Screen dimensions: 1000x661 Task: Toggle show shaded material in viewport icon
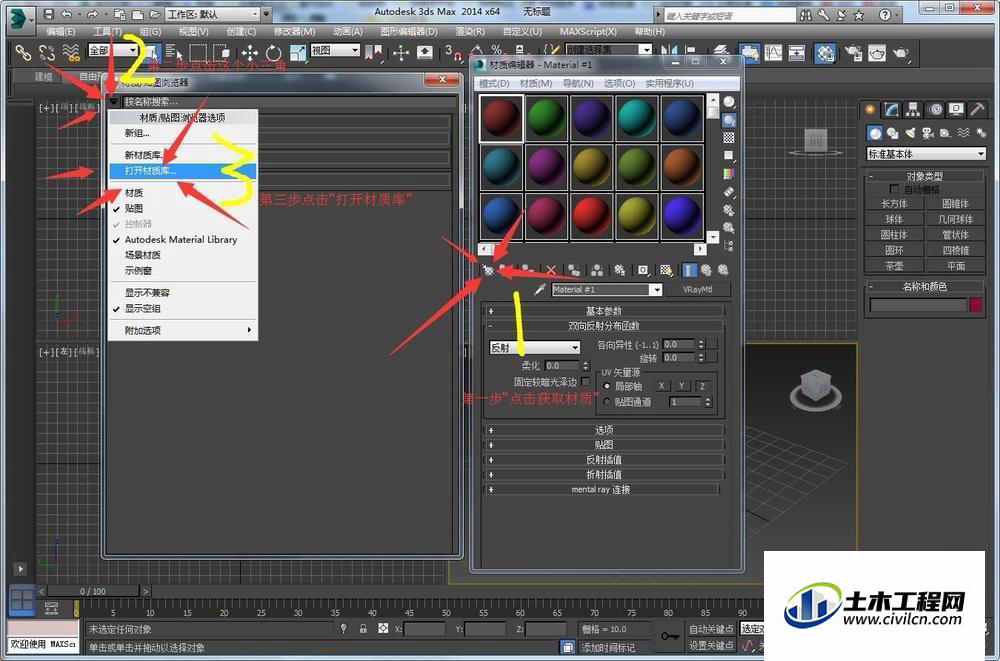tap(666, 271)
